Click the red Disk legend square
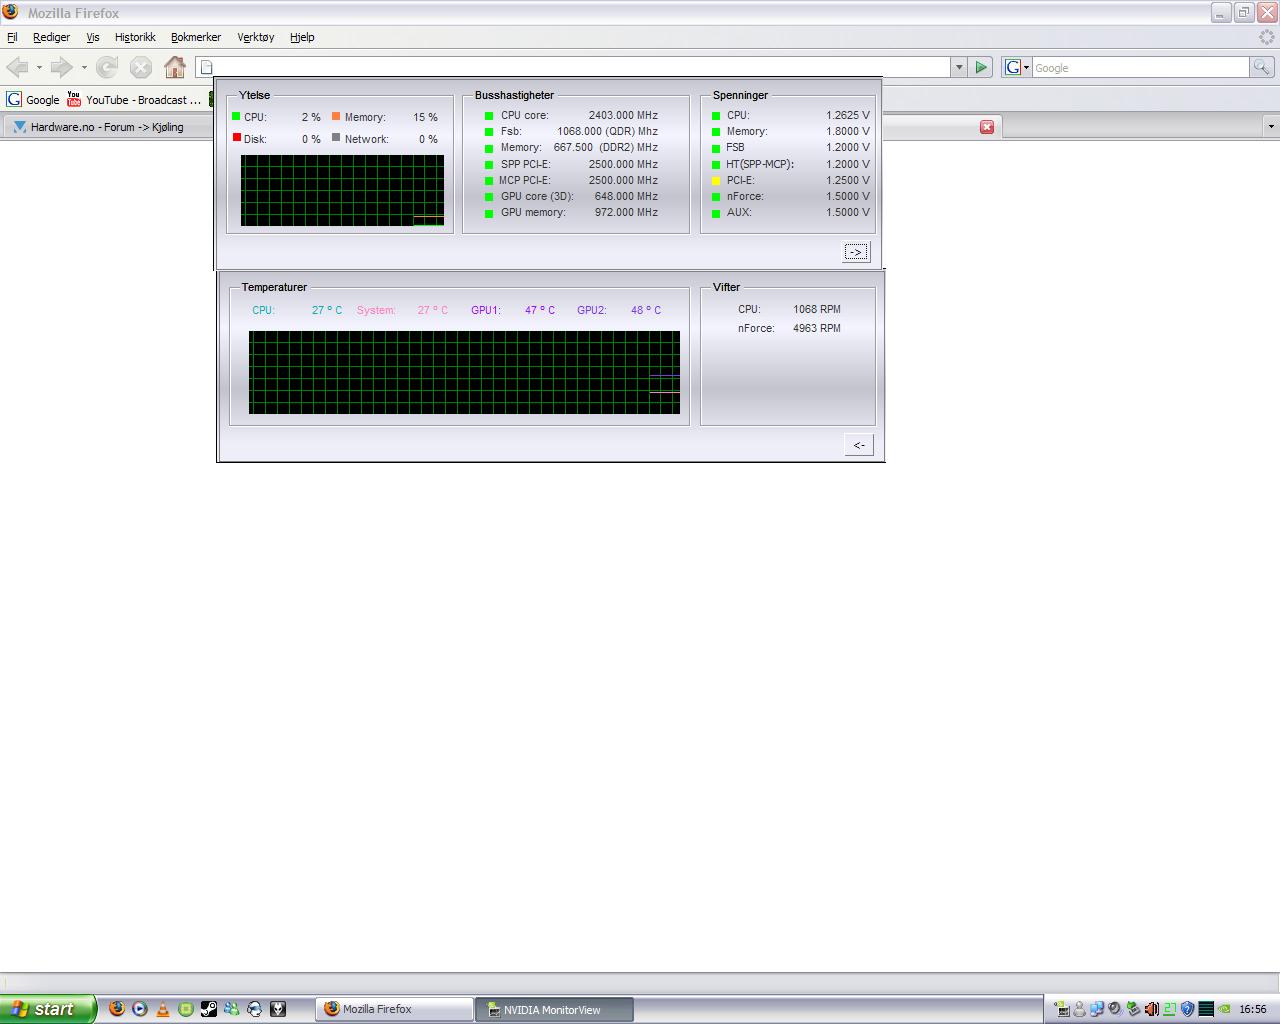 click(236, 138)
